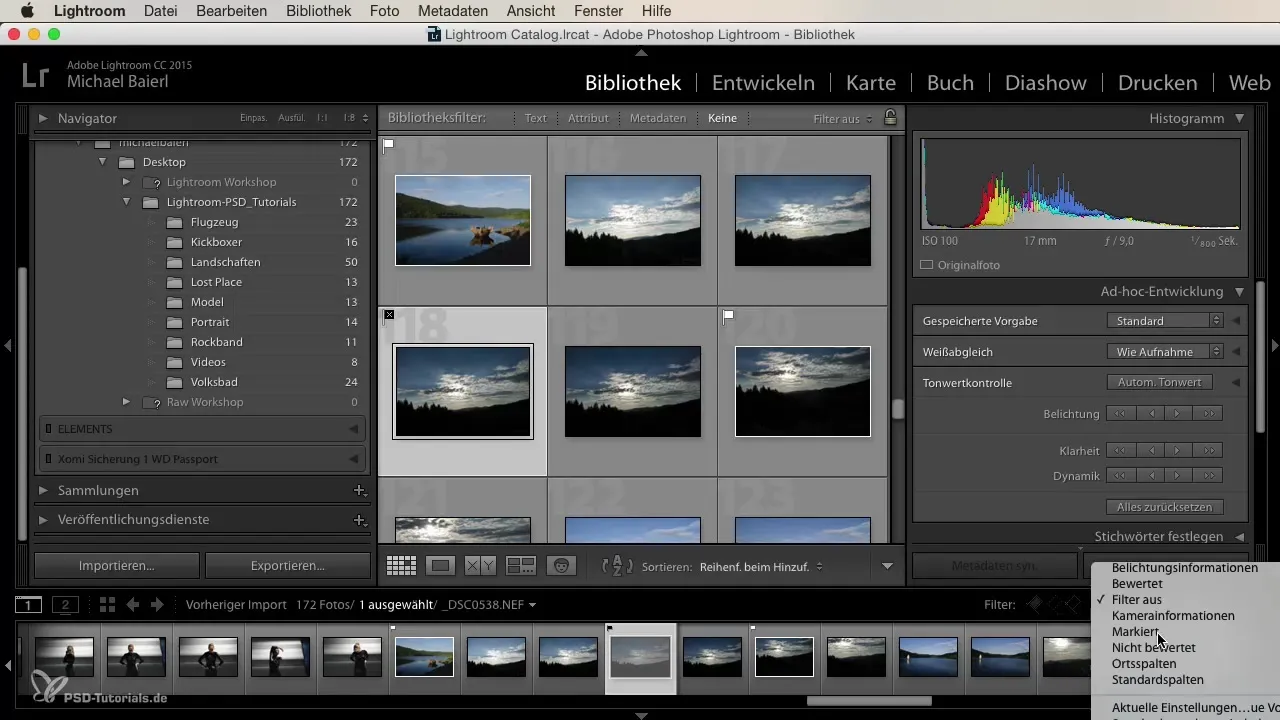Viewport: 1280px width, 720px height.
Task: Open people (face) view in the toolbar
Action: [562, 565]
